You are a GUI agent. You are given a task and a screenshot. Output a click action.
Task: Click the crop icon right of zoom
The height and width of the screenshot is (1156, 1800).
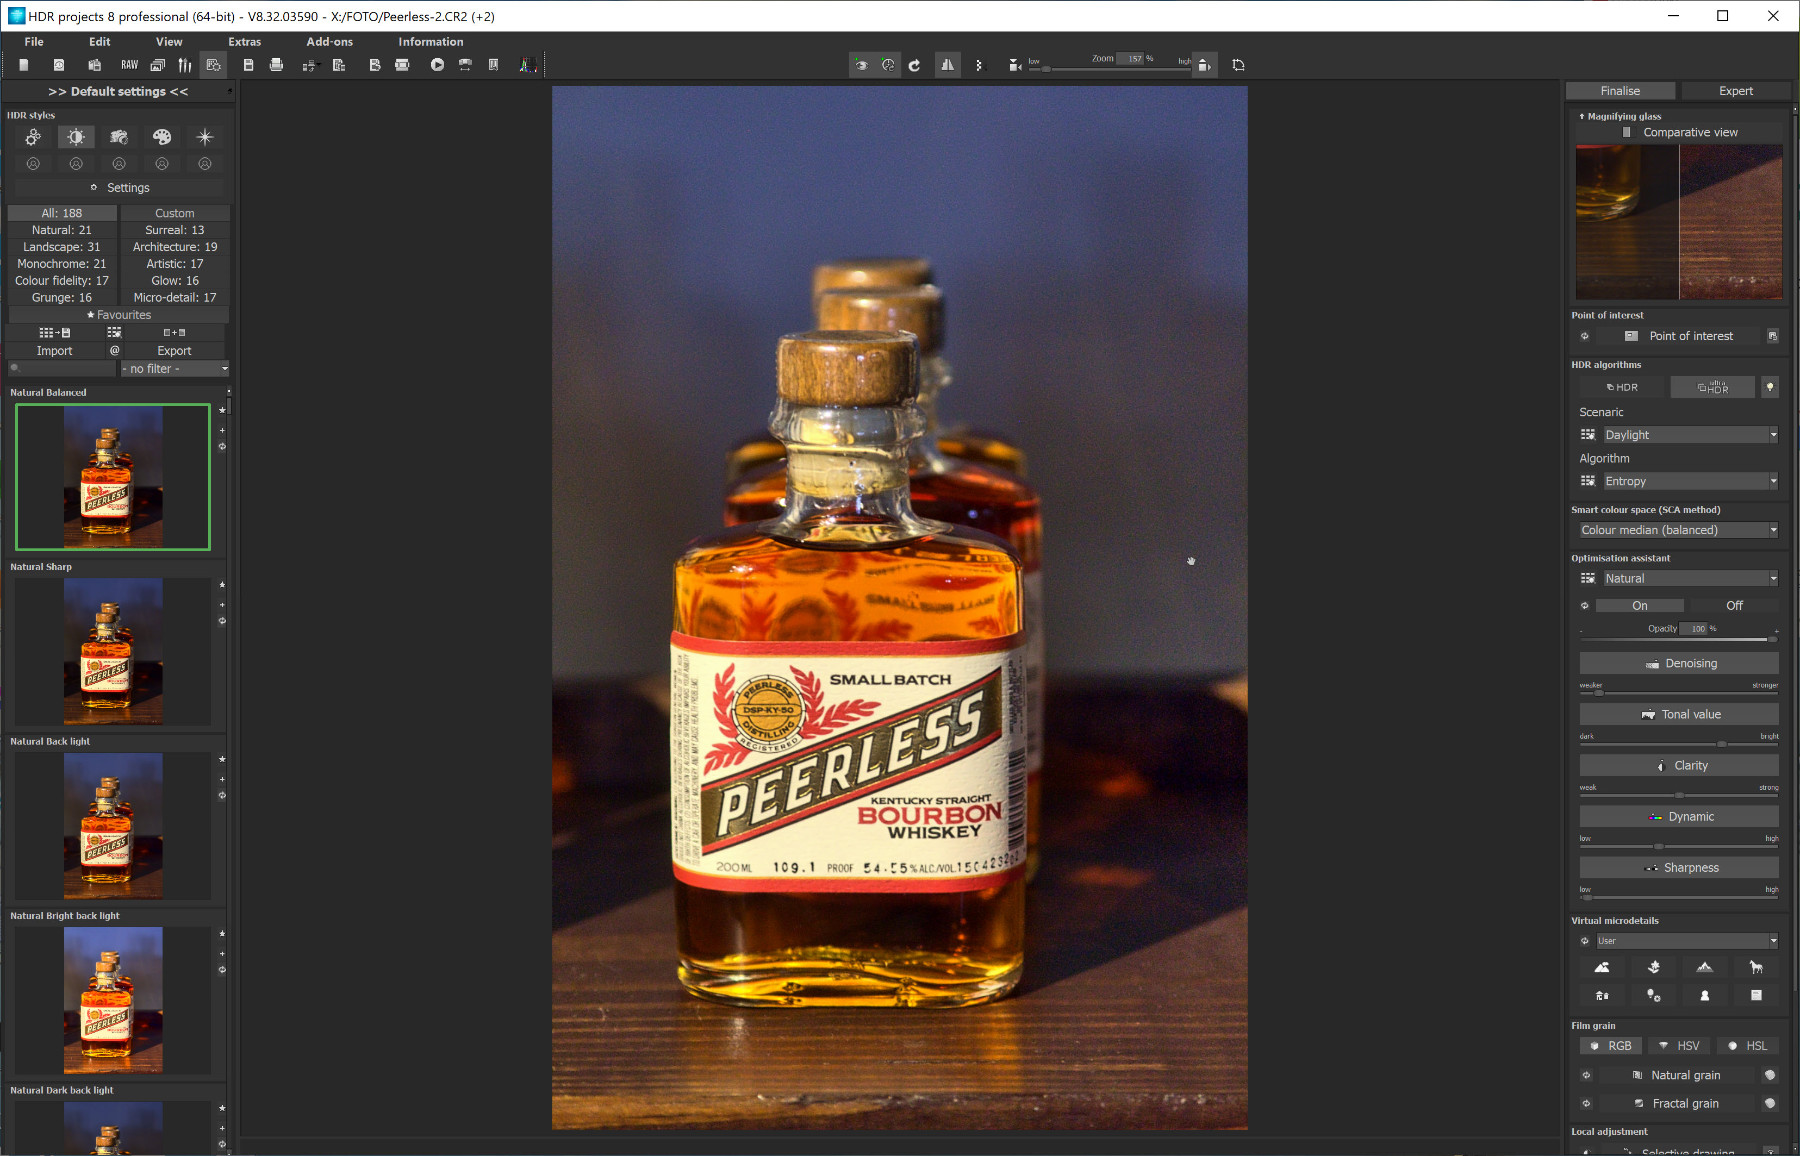[x=1238, y=65]
